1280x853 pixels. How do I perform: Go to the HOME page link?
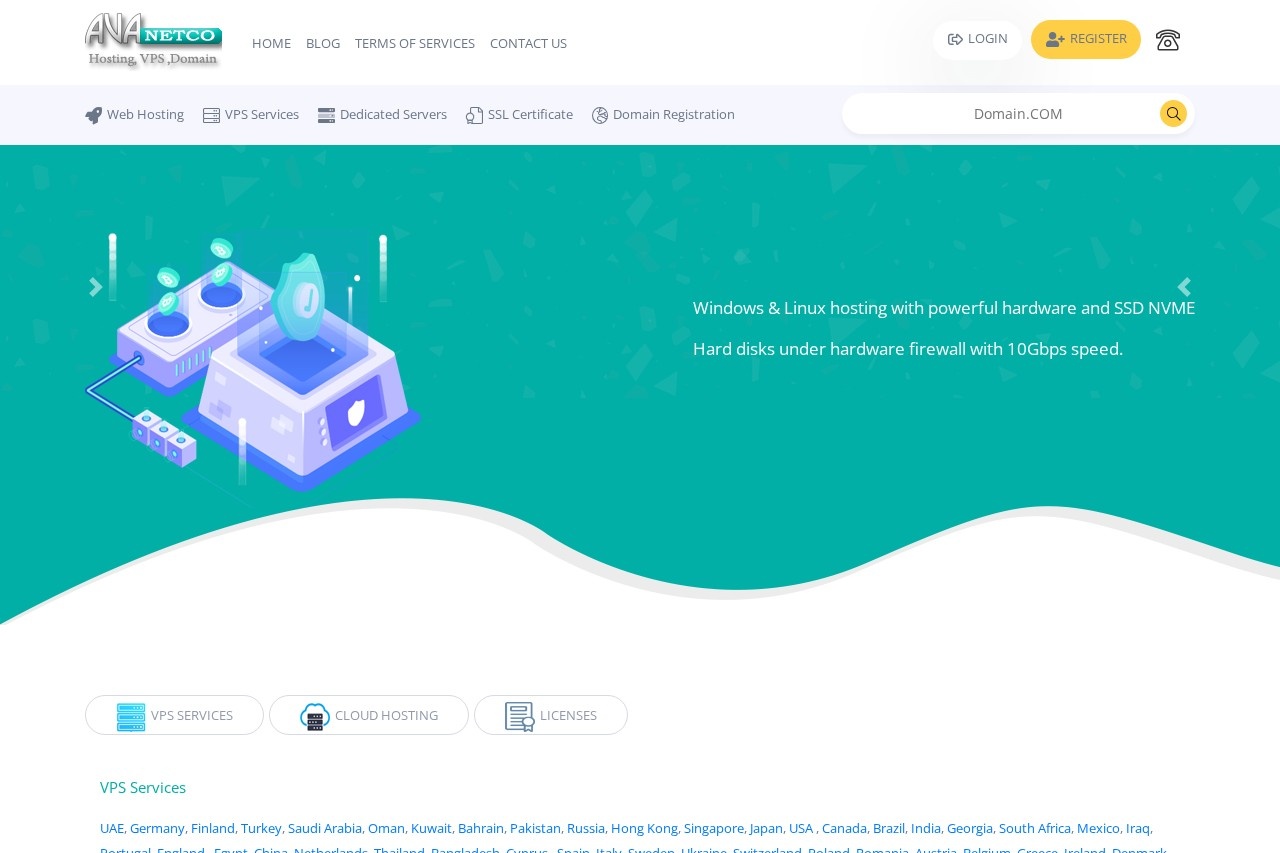271,43
